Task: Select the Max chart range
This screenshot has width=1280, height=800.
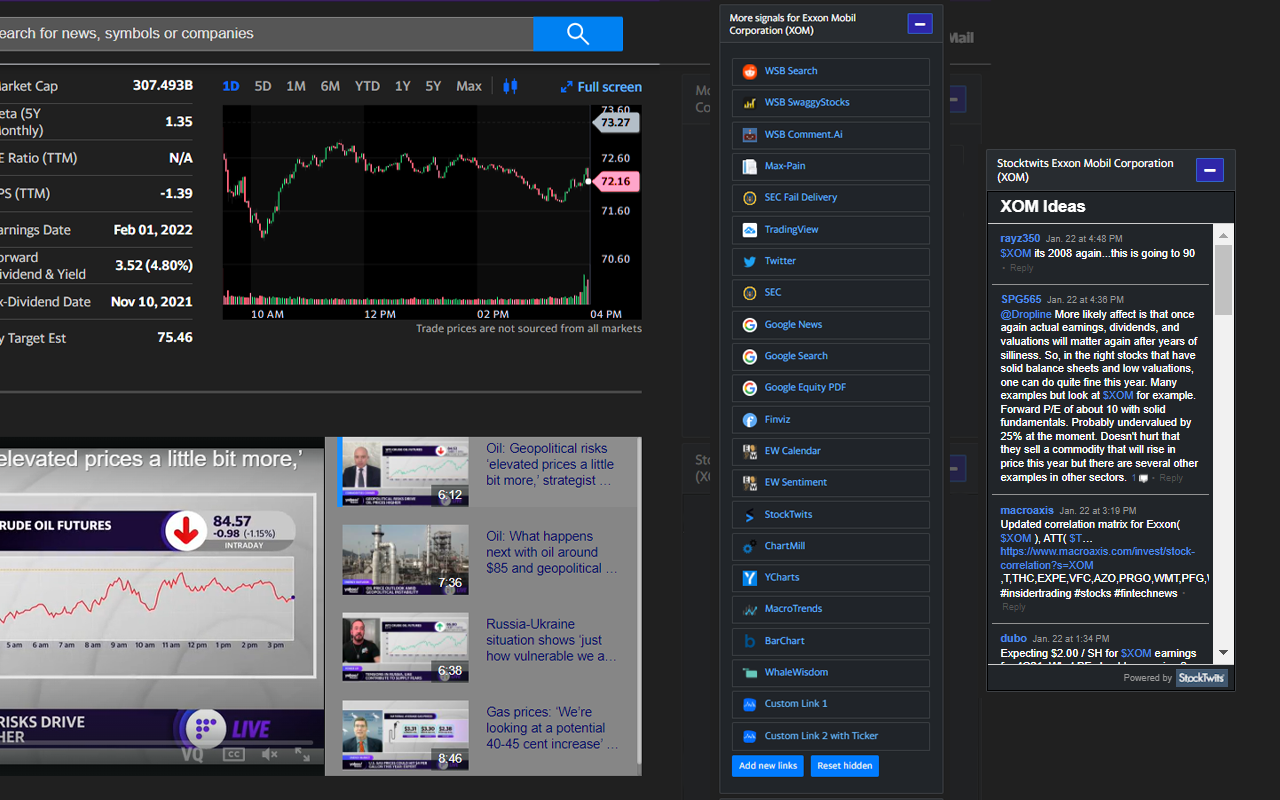Action: pyautogui.click(x=469, y=86)
